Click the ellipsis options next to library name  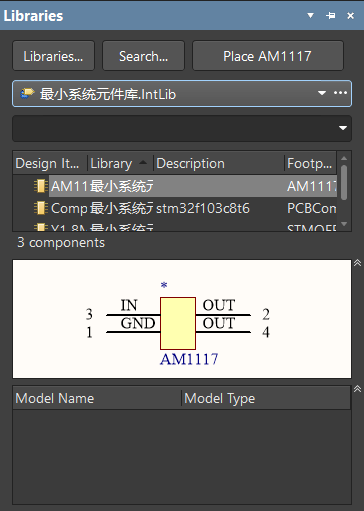[340, 93]
